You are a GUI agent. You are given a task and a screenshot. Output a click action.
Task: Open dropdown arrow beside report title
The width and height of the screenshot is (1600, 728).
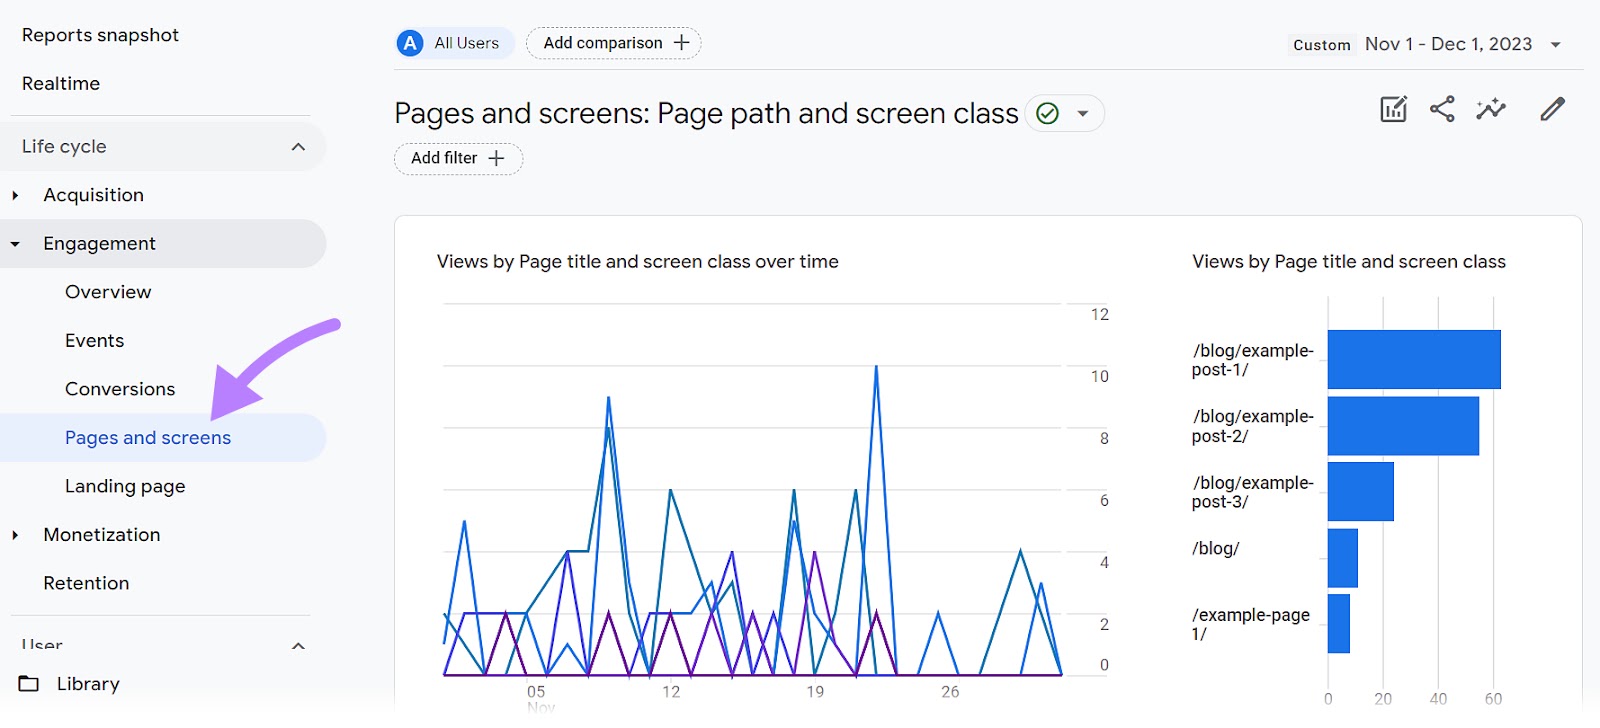pyautogui.click(x=1082, y=114)
